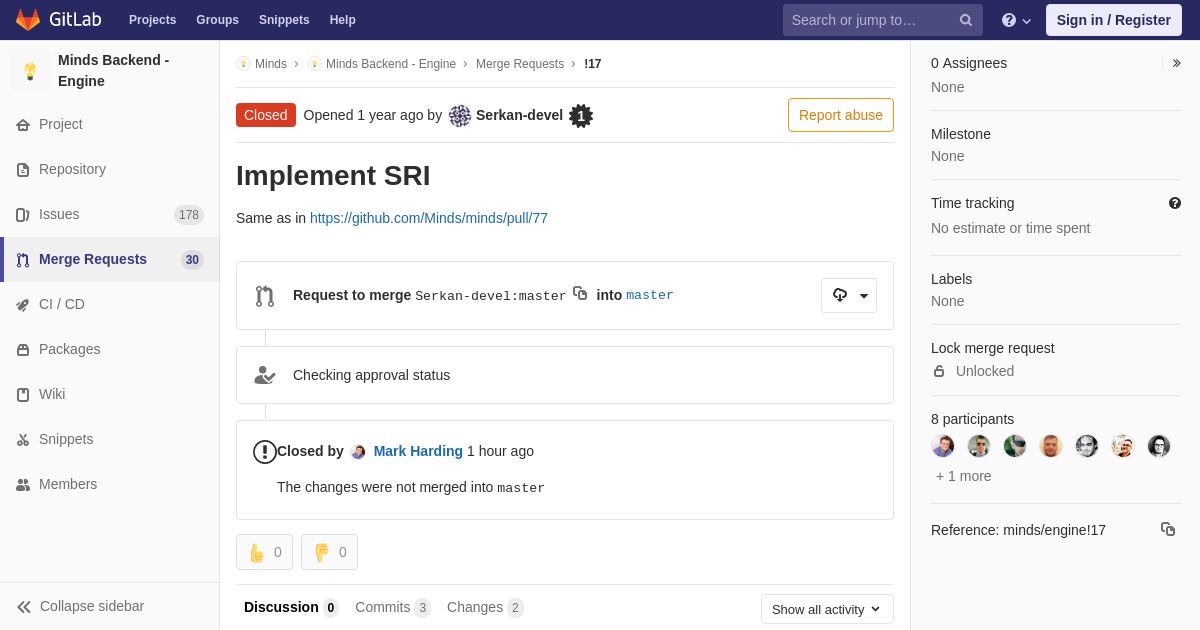The width and height of the screenshot is (1200, 630).
Task: Click the Serkan-devel author link
Action: click(519, 115)
